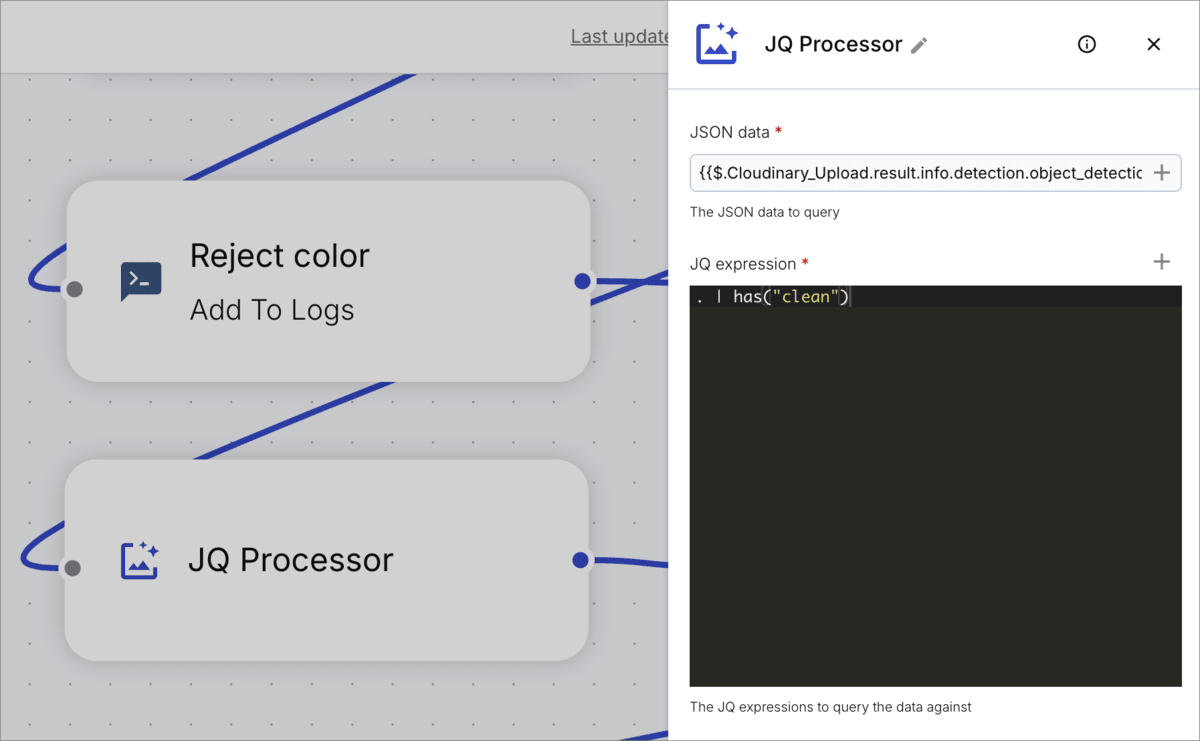The image size is (1200, 741).
Task: Click the "Add To Logs" text on the Reject color node
Action: (272, 310)
